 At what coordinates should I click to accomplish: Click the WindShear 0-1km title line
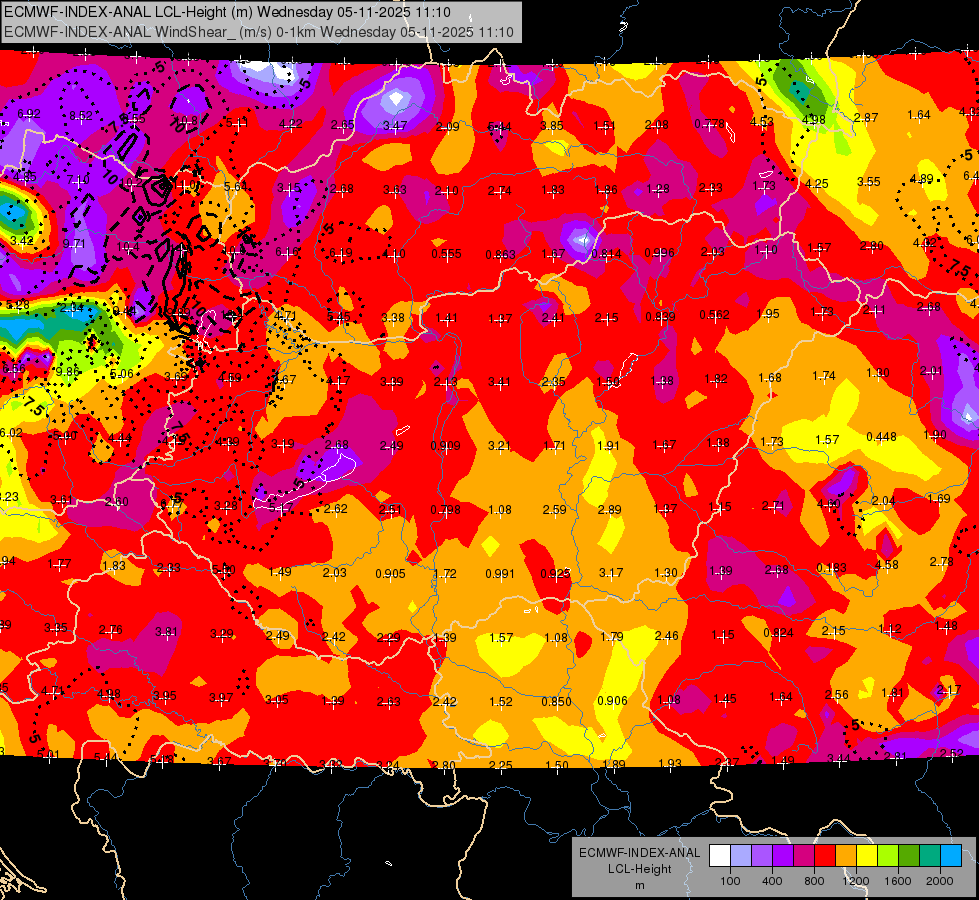tap(258, 32)
